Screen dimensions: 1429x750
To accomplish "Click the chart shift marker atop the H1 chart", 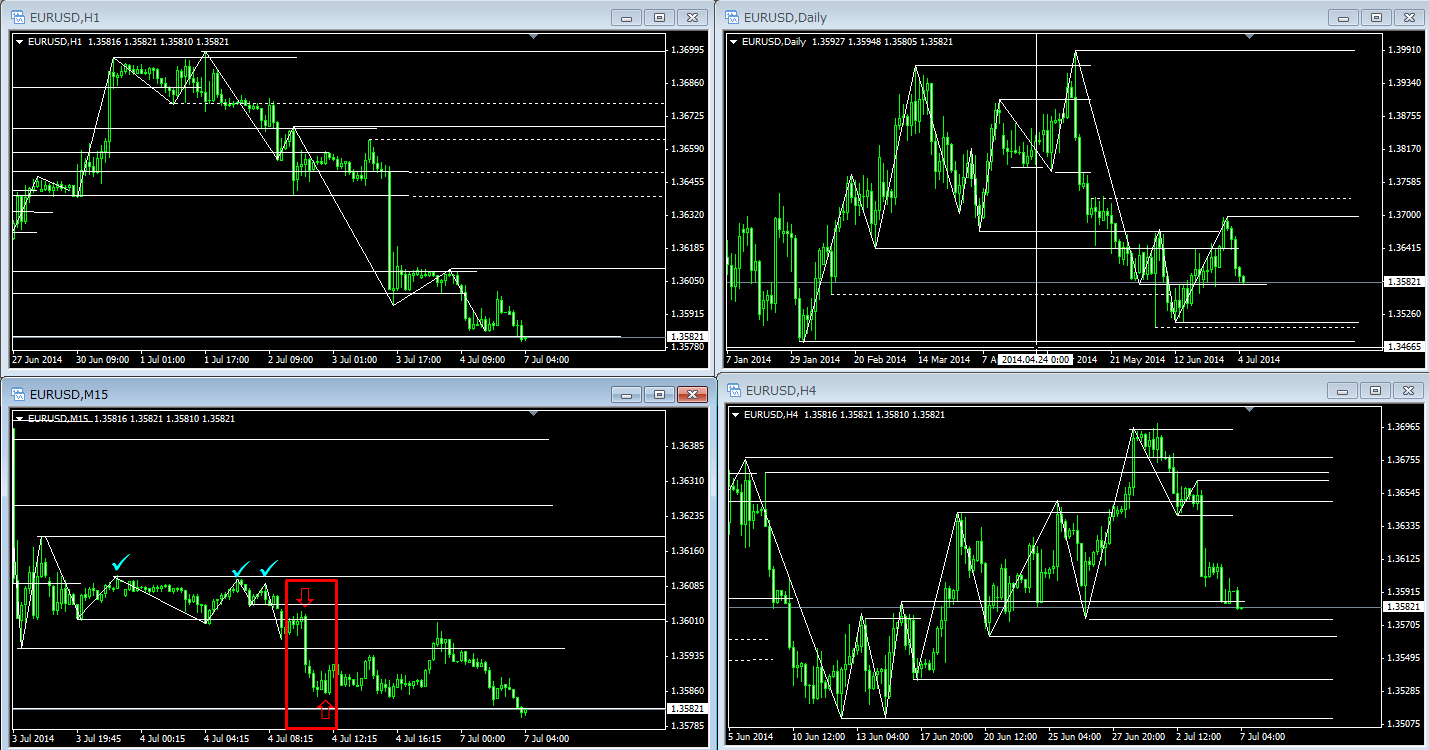I will (x=533, y=37).
